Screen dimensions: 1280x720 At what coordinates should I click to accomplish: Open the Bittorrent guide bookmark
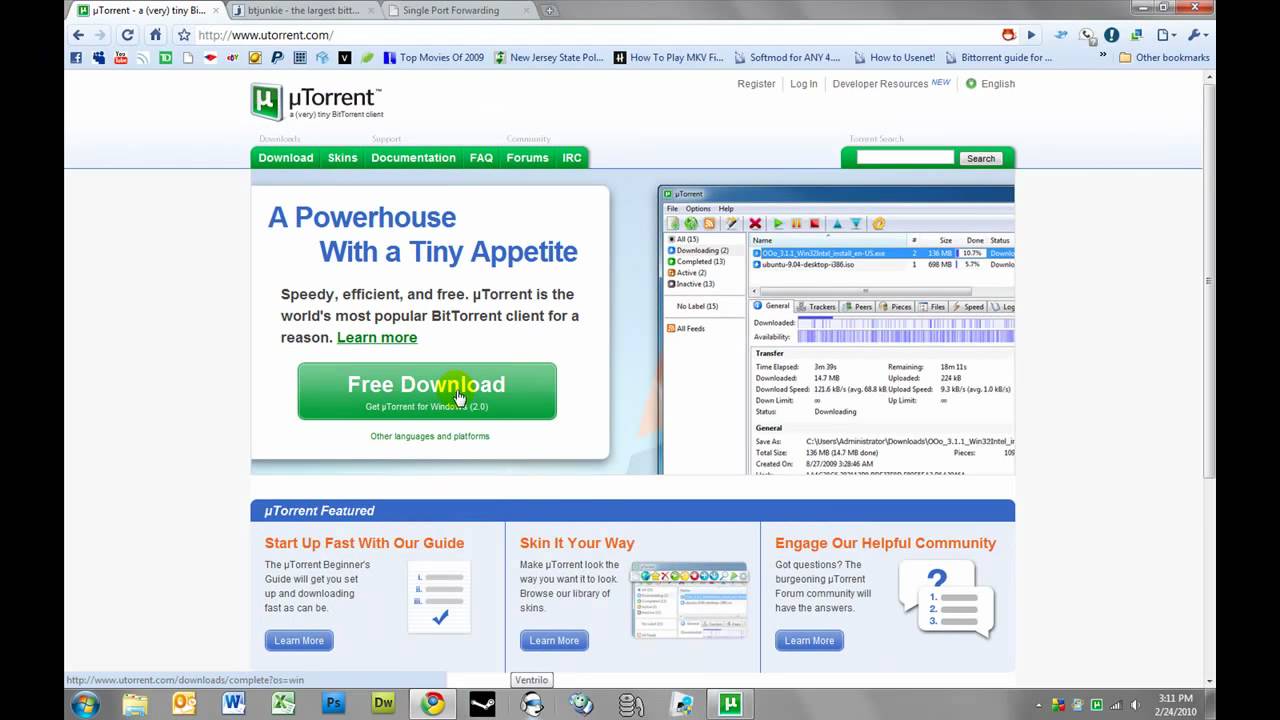point(999,58)
